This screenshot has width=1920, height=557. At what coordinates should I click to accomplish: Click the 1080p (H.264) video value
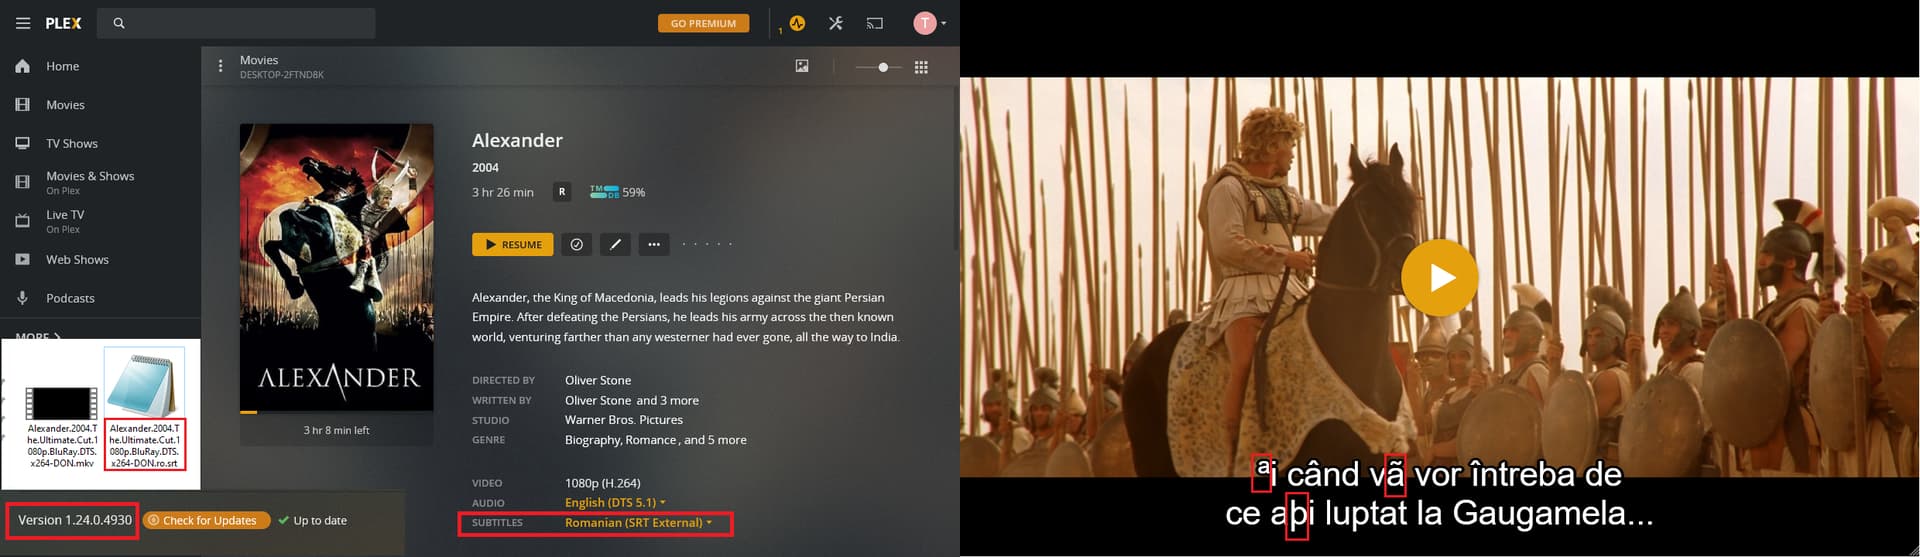[603, 484]
